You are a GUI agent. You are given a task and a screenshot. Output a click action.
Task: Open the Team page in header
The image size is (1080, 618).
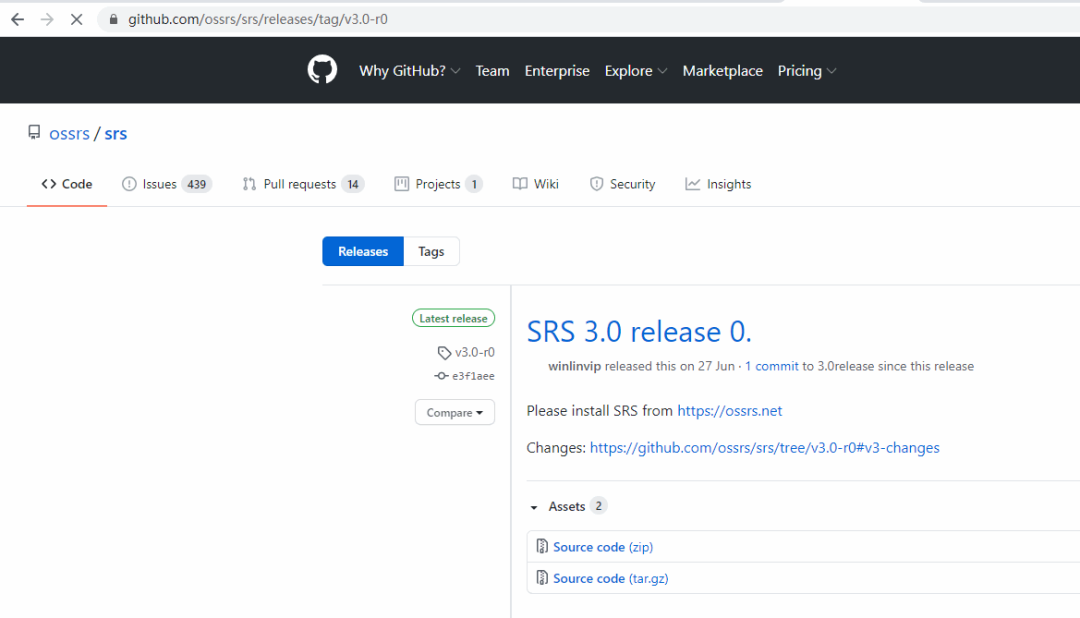click(492, 71)
